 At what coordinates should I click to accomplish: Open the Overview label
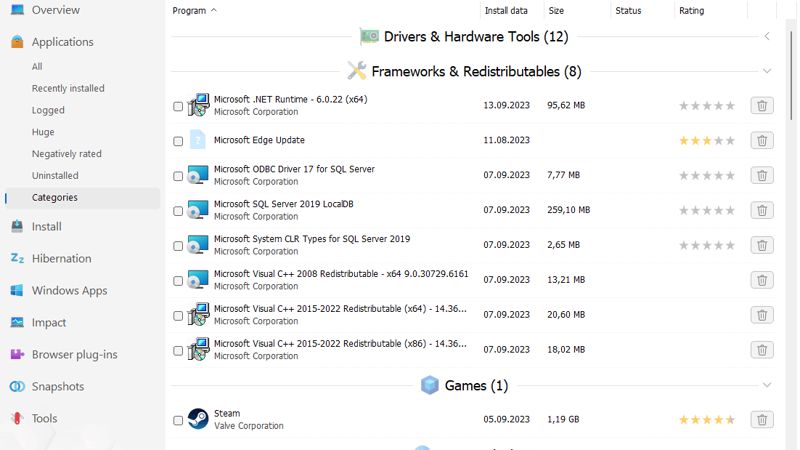coord(56,10)
